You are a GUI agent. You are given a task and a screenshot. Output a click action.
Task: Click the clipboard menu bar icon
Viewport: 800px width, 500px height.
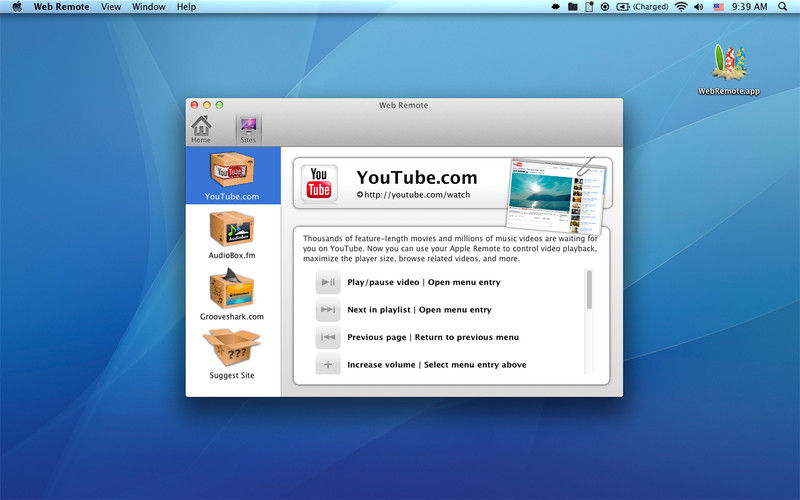[589, 7]
